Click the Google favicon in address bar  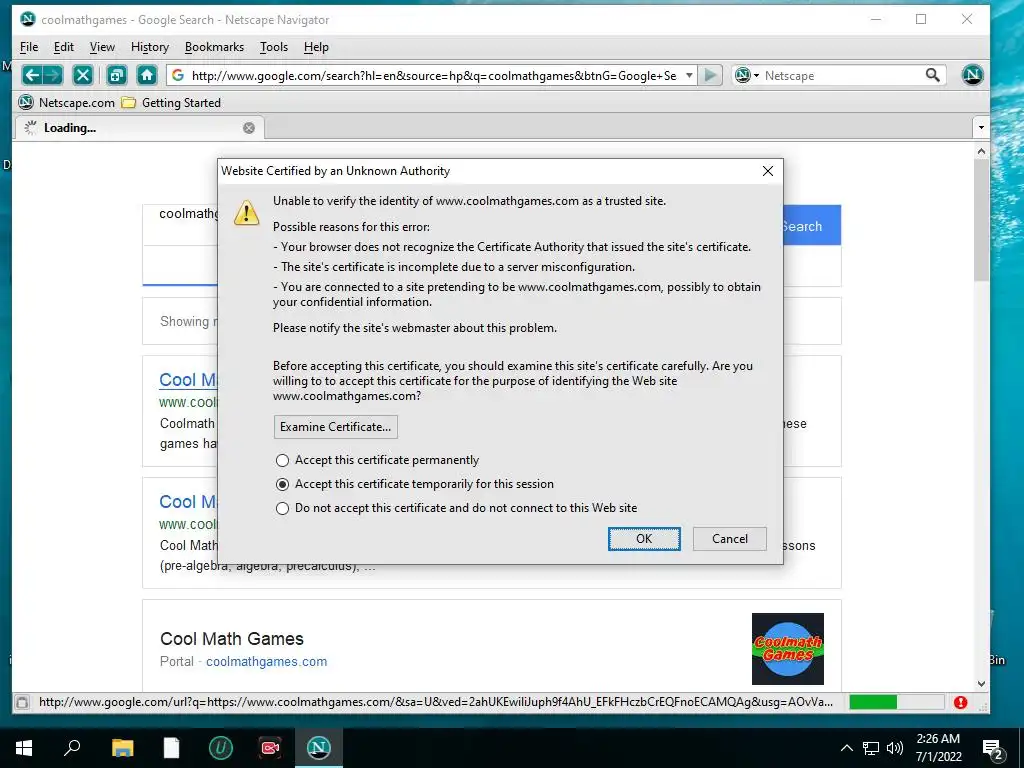coord(178,75)
